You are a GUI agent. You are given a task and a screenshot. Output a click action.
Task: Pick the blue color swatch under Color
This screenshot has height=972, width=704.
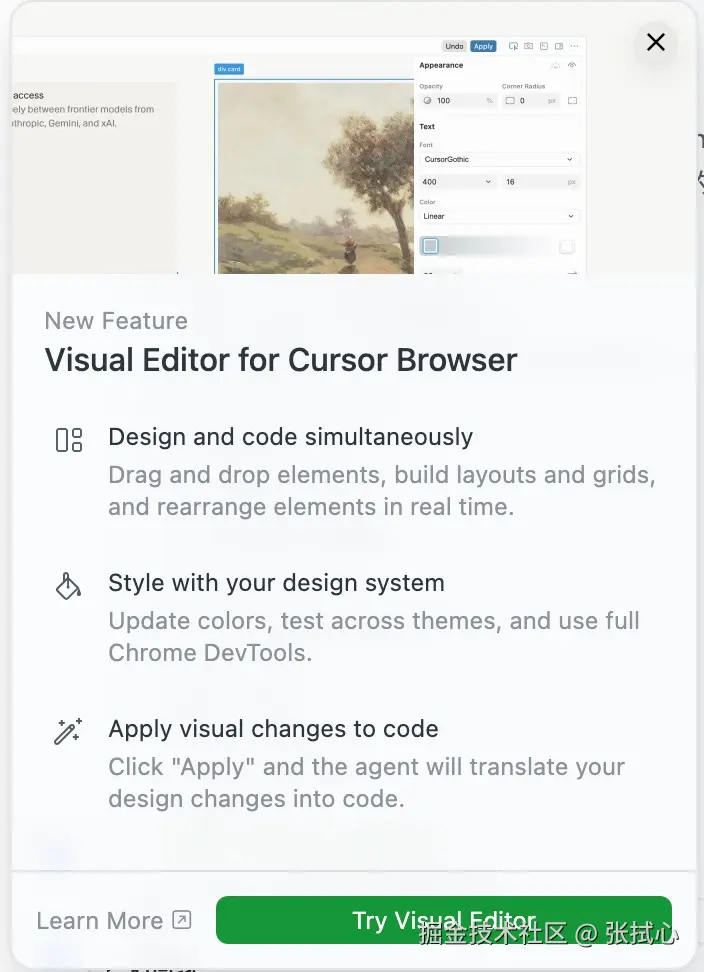tap(430, 246)
